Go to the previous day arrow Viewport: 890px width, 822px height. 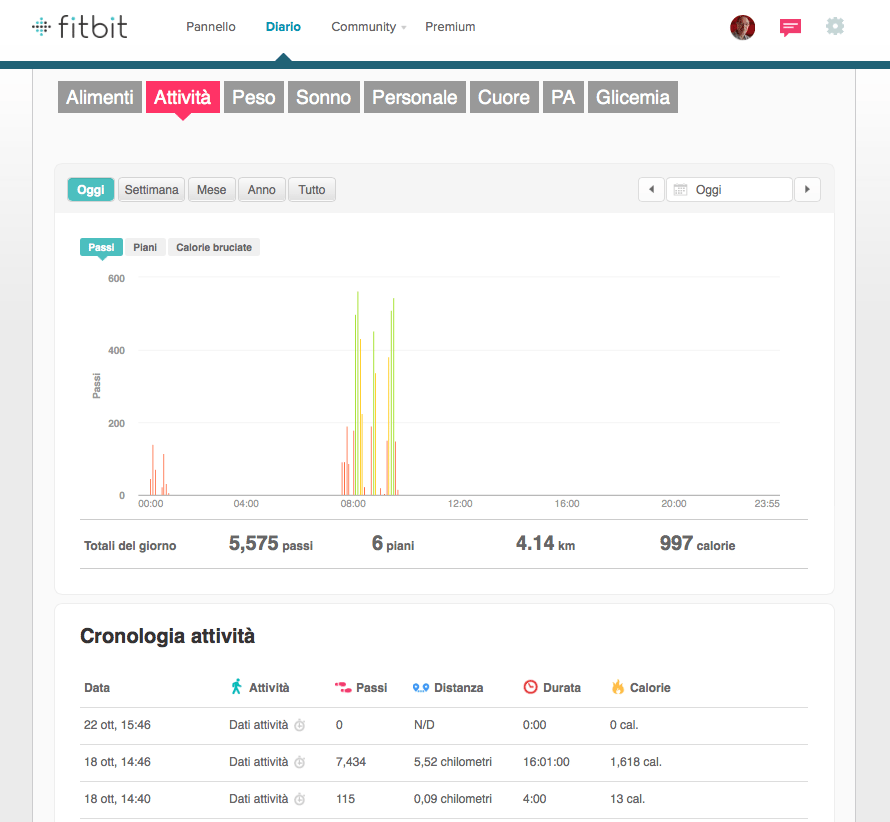coord(651,190)
